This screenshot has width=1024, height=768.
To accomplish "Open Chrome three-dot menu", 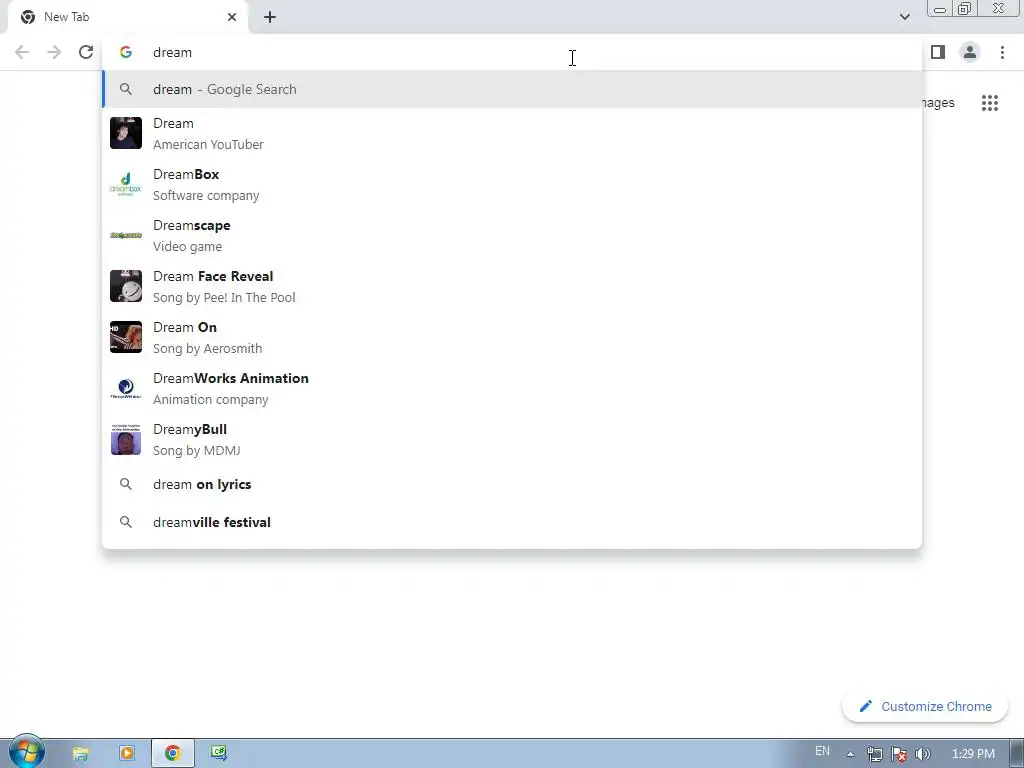I will click(x=1002, y=52).
